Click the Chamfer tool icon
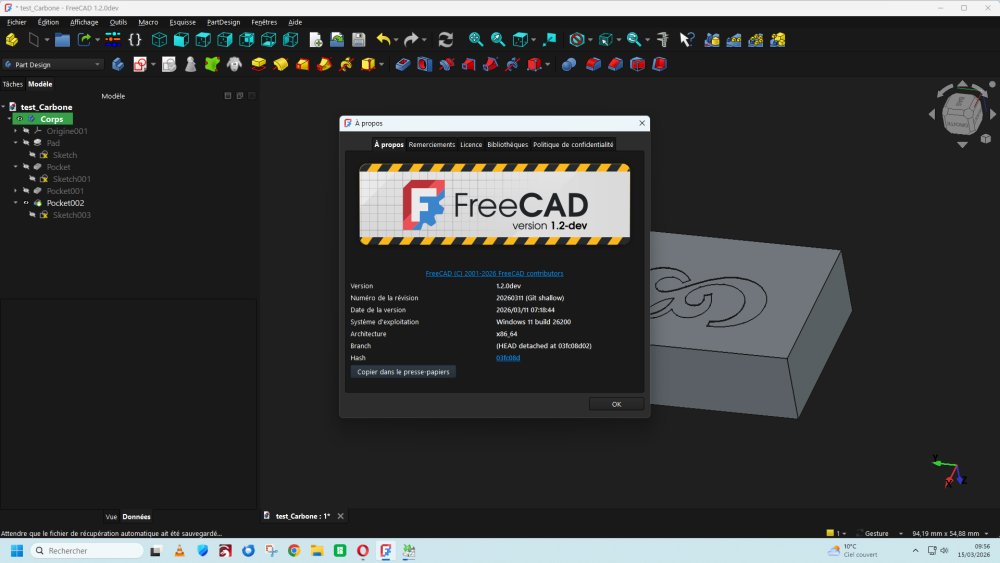This screenshot has height=563, width=1000. 615,64
